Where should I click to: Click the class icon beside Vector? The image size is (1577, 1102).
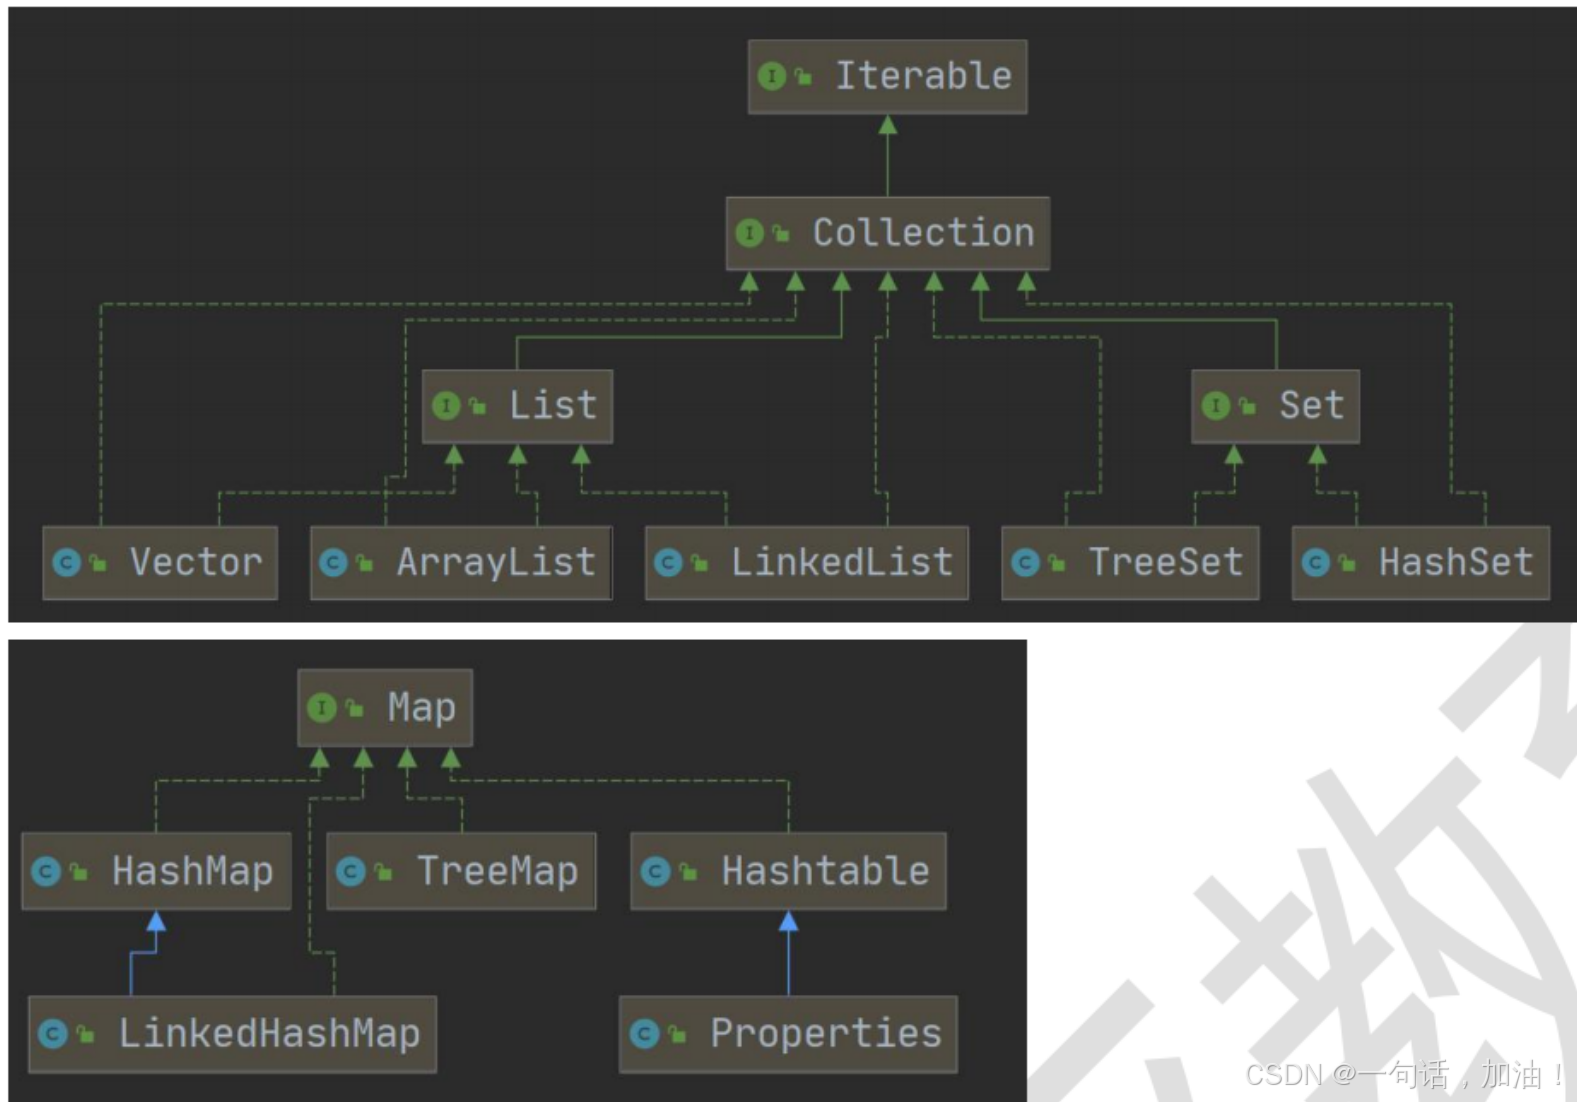pos(66,563)
